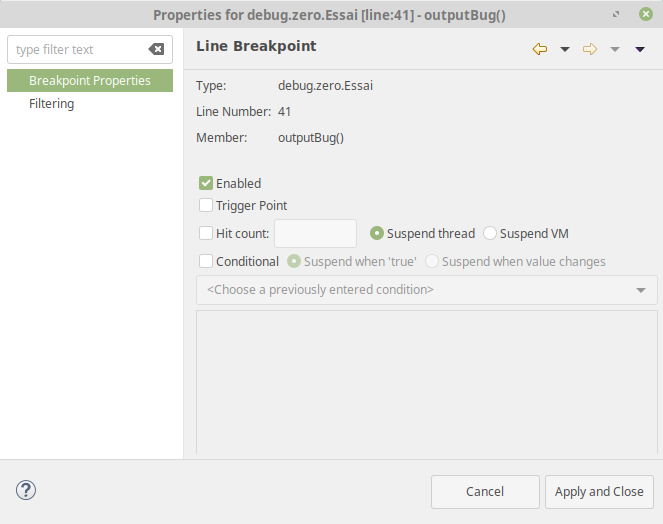
Task: Click the Hit count input field
Action: pyautogui.click(x=315, y=234)
